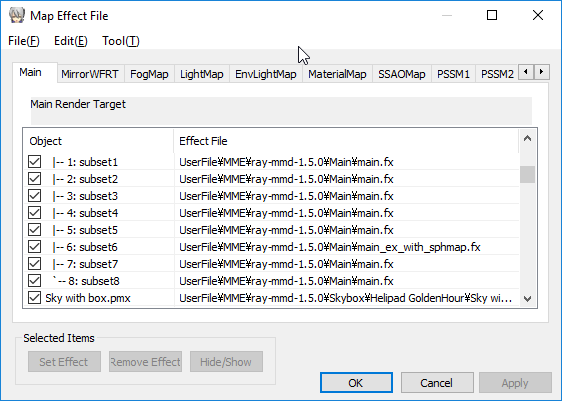This screenshot has width=562, height=401.
Task: Switch to the LightMap tab
Action: [202, 74]
